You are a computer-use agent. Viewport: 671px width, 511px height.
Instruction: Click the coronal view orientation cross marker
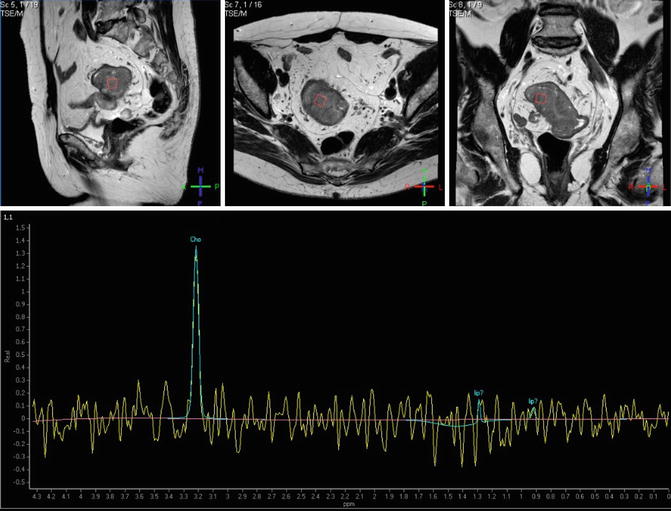(647, 186)
